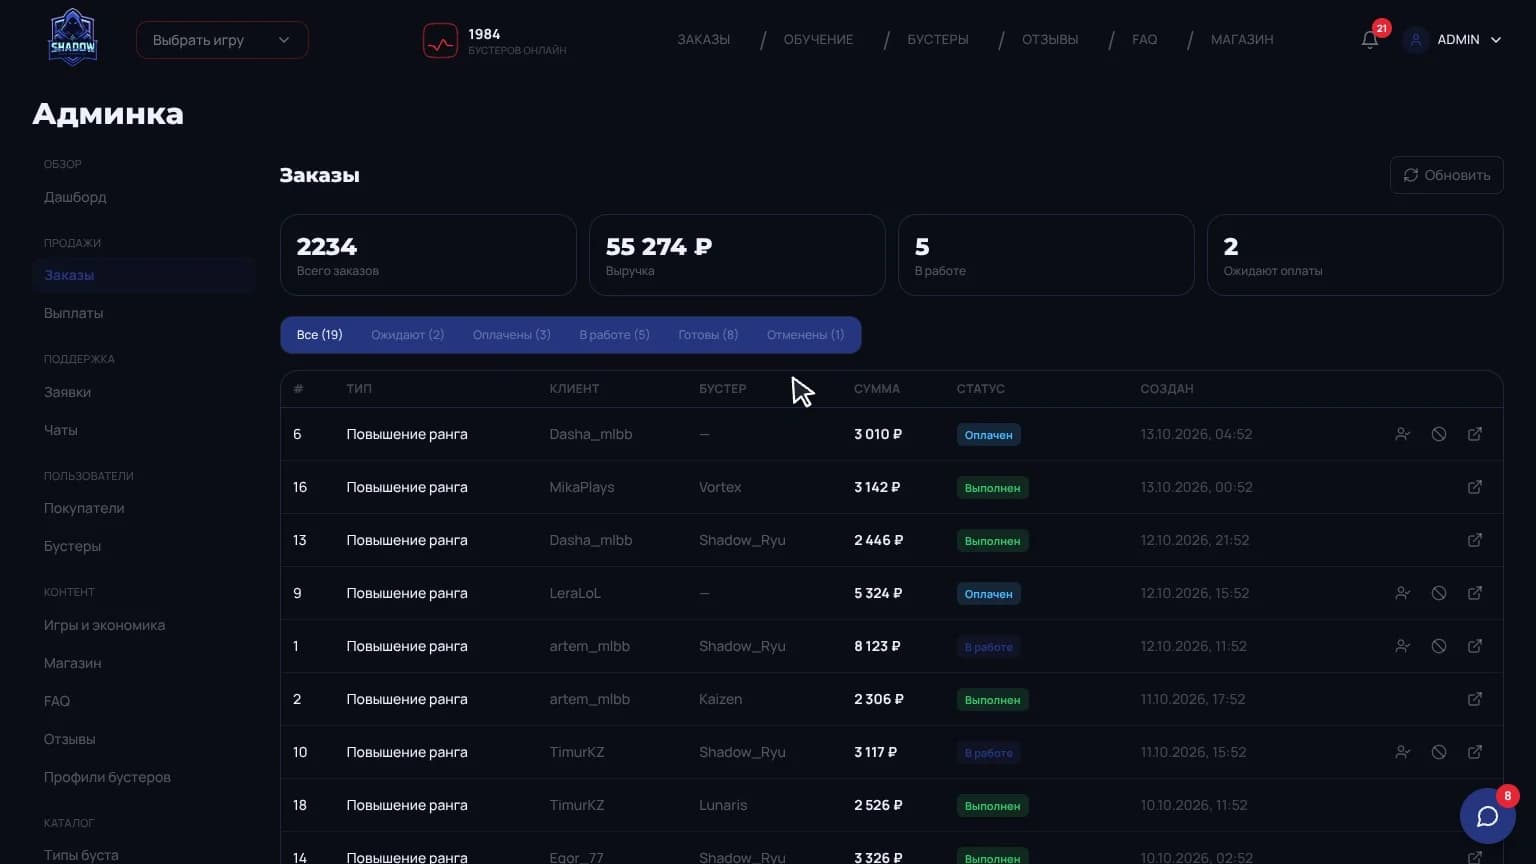
Task: Open 'МАГАЗИН' in top navigation
Action: [x=1242, y=40]
